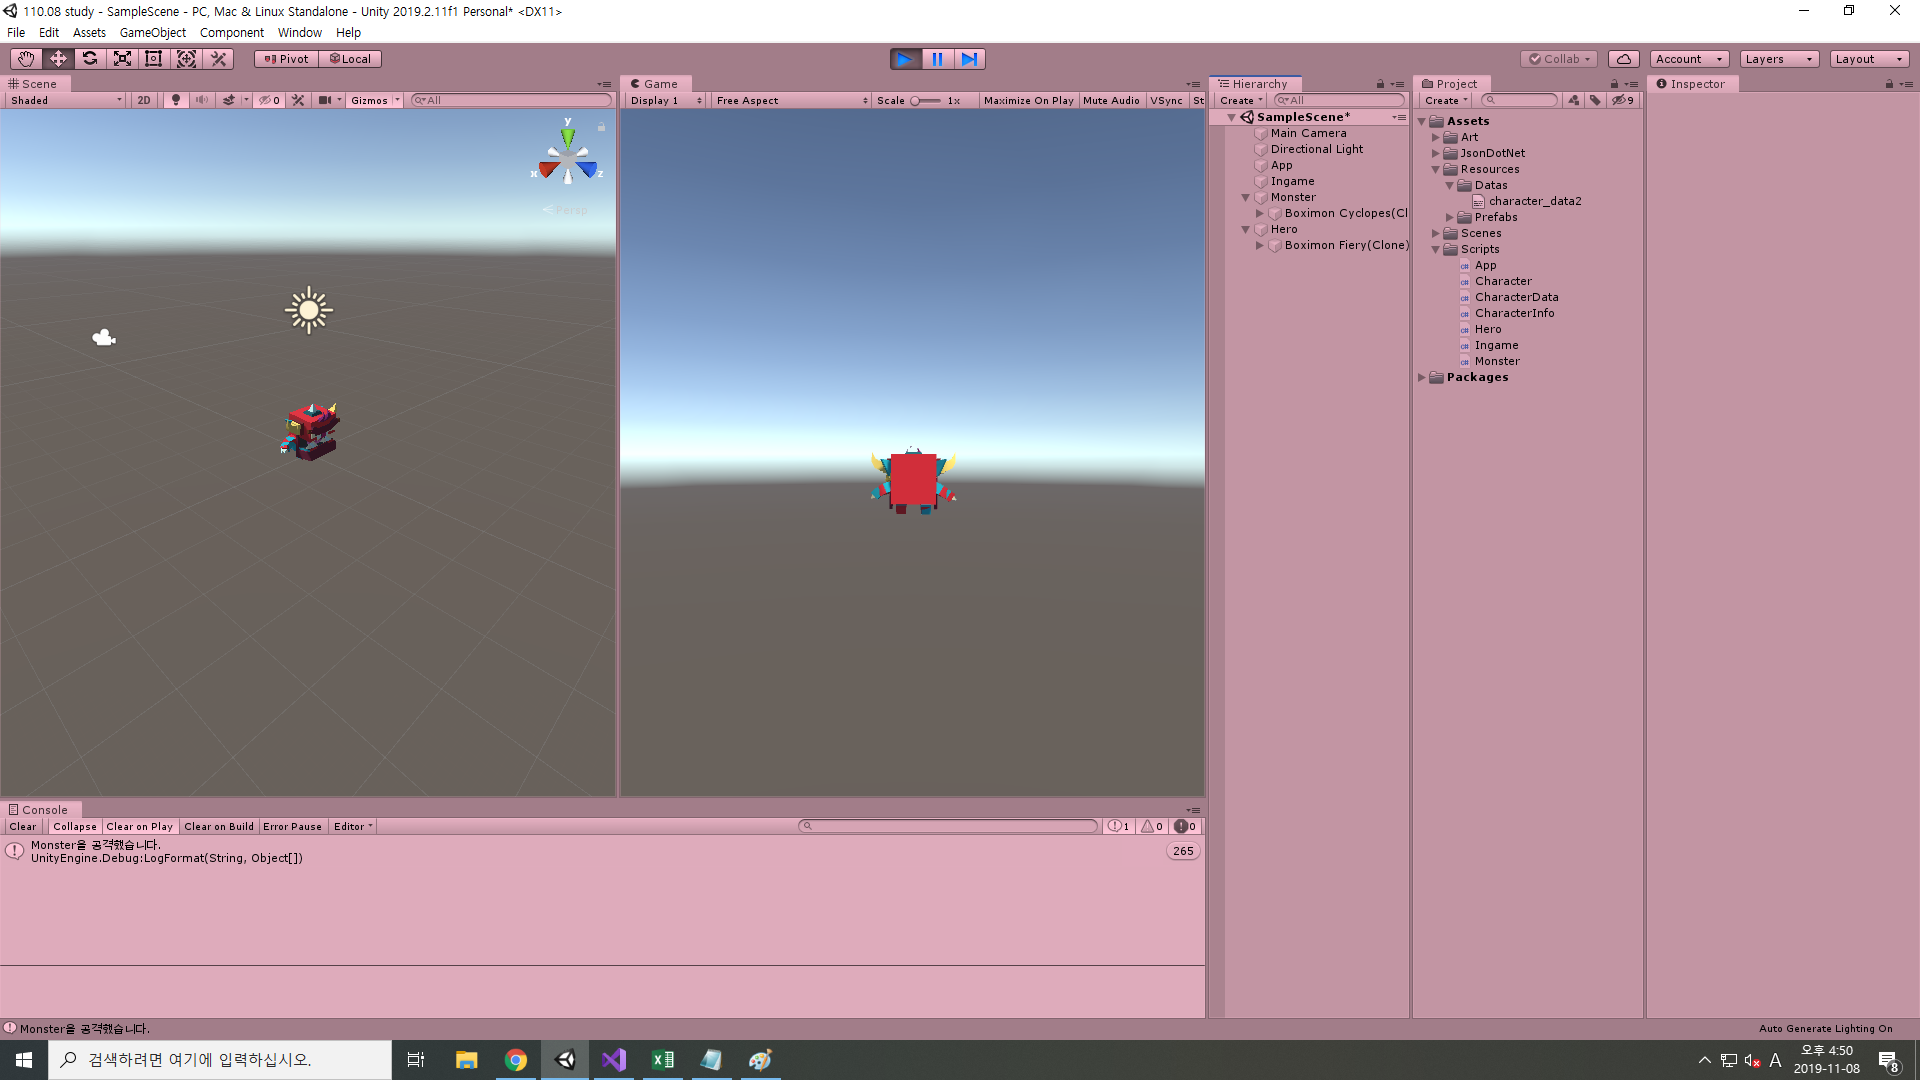Open the Layers dropdown
Viewport: 1920px width, 1080px height.
click(x=1778, y=59)
